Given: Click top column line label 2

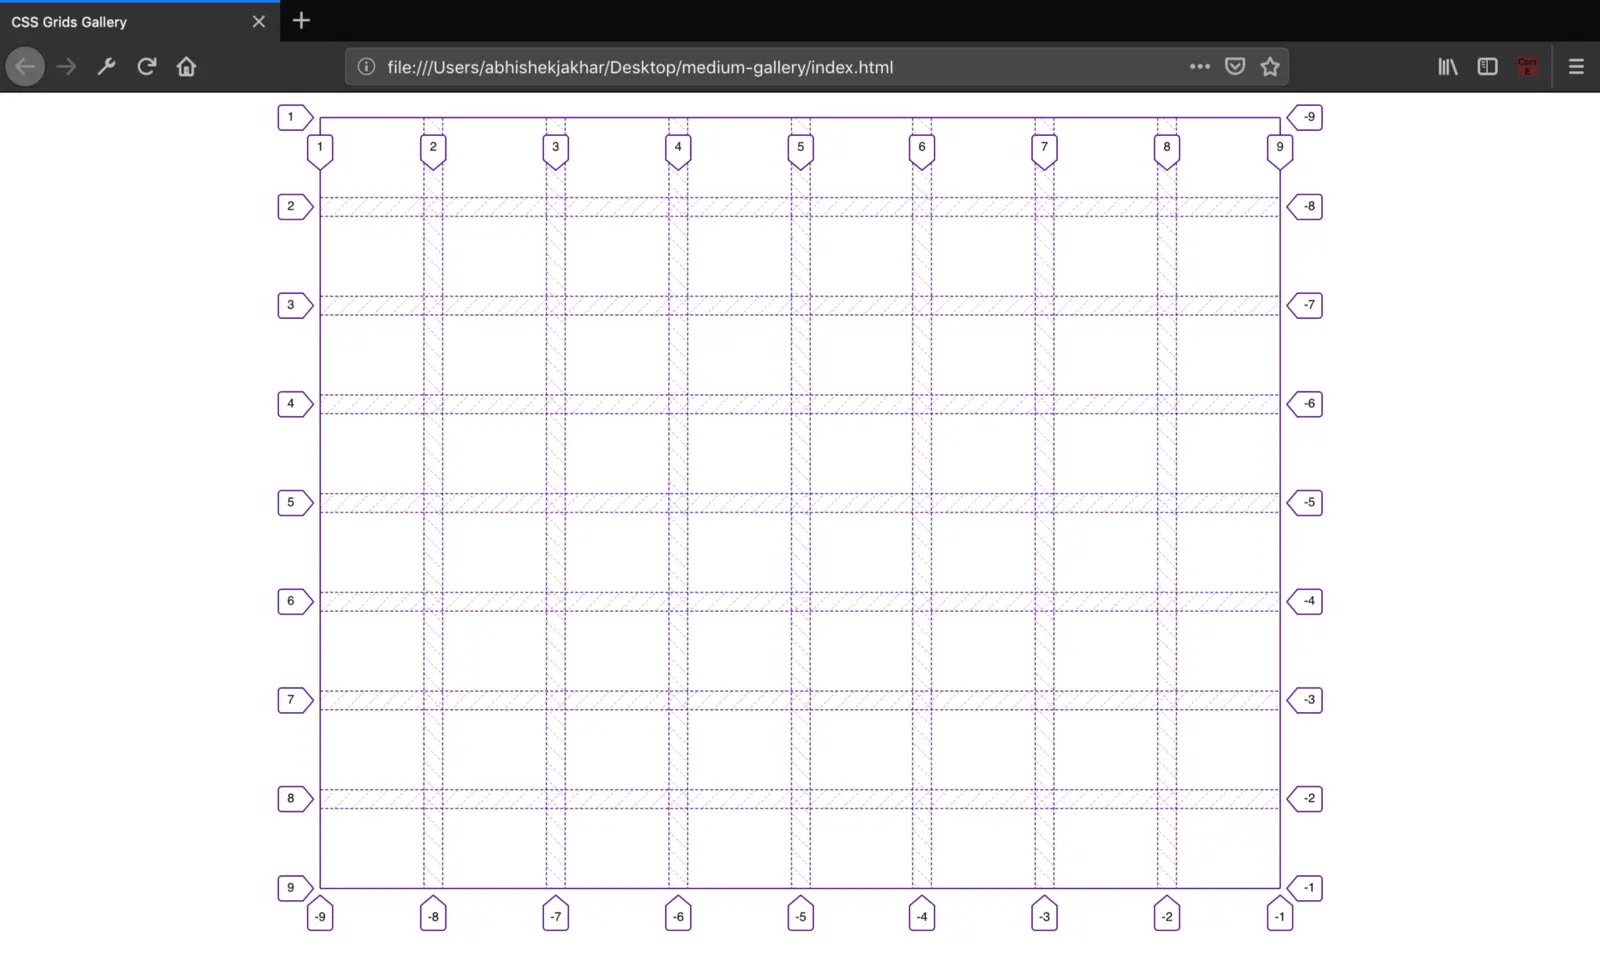Looking at the screenshot, I should pos(433,151).
